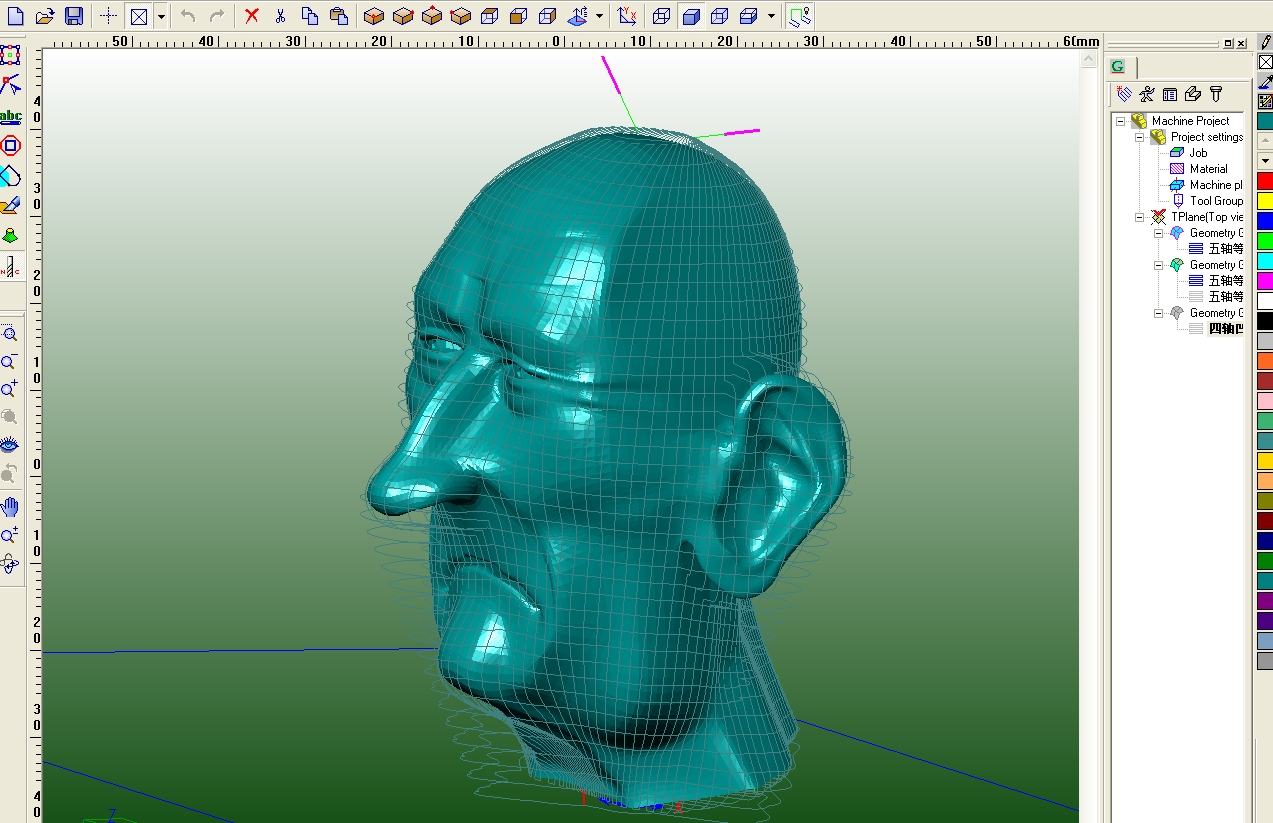1273x823 pixels.
Task: Select the pencil edit tool on left toolbar
Action: pos(11,206)
